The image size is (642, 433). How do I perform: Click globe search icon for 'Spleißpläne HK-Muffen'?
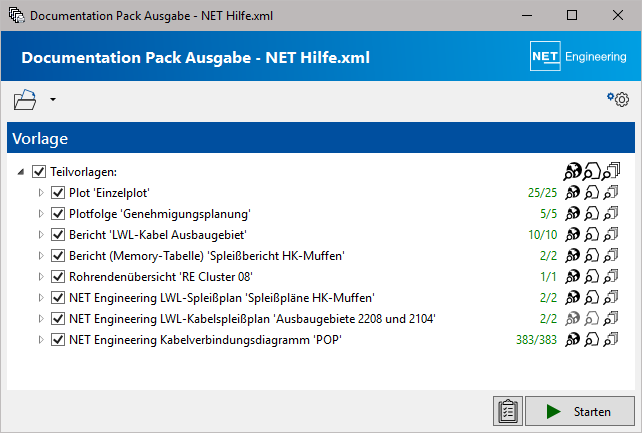pyautogui.click(x=572, y=298)
